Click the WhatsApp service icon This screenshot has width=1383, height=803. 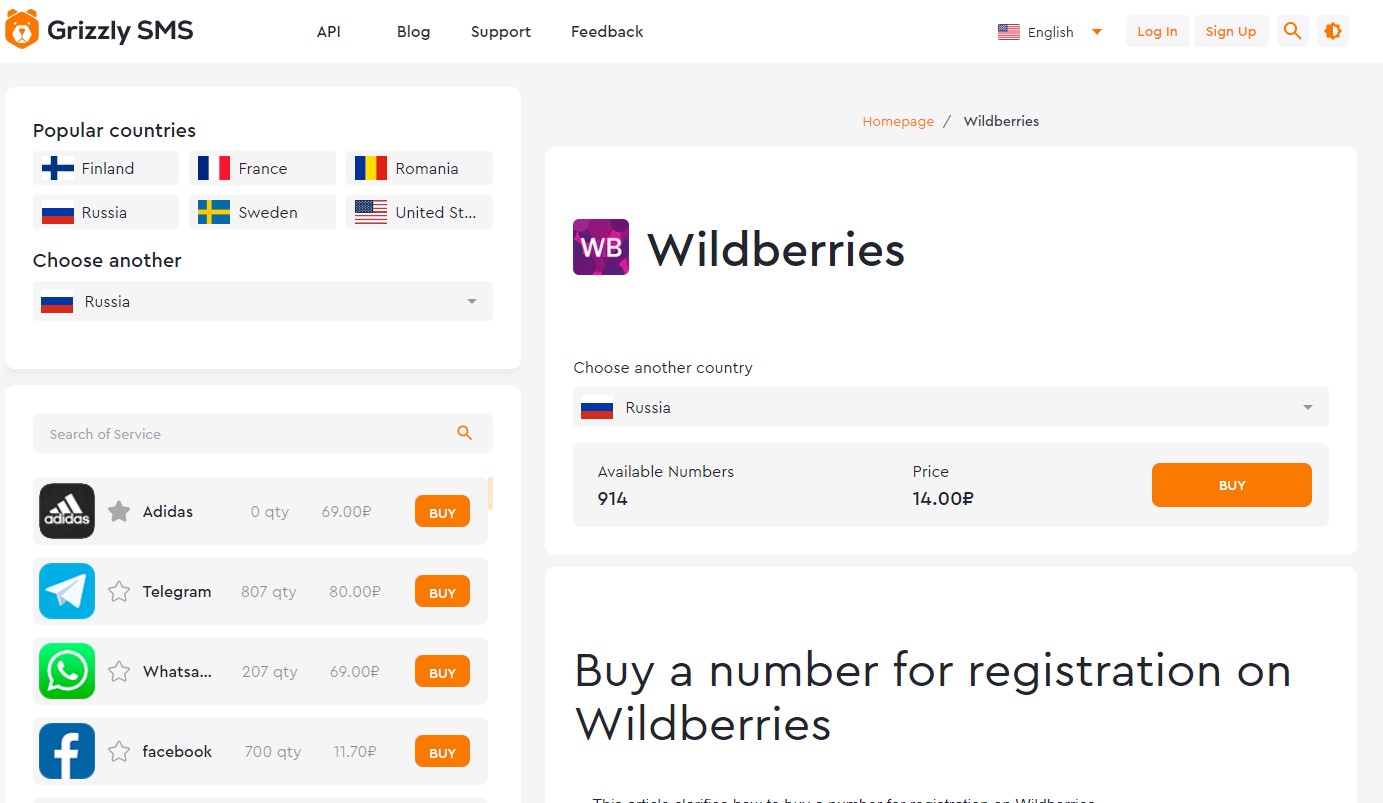pyautogui.click(x=67, y=671)
